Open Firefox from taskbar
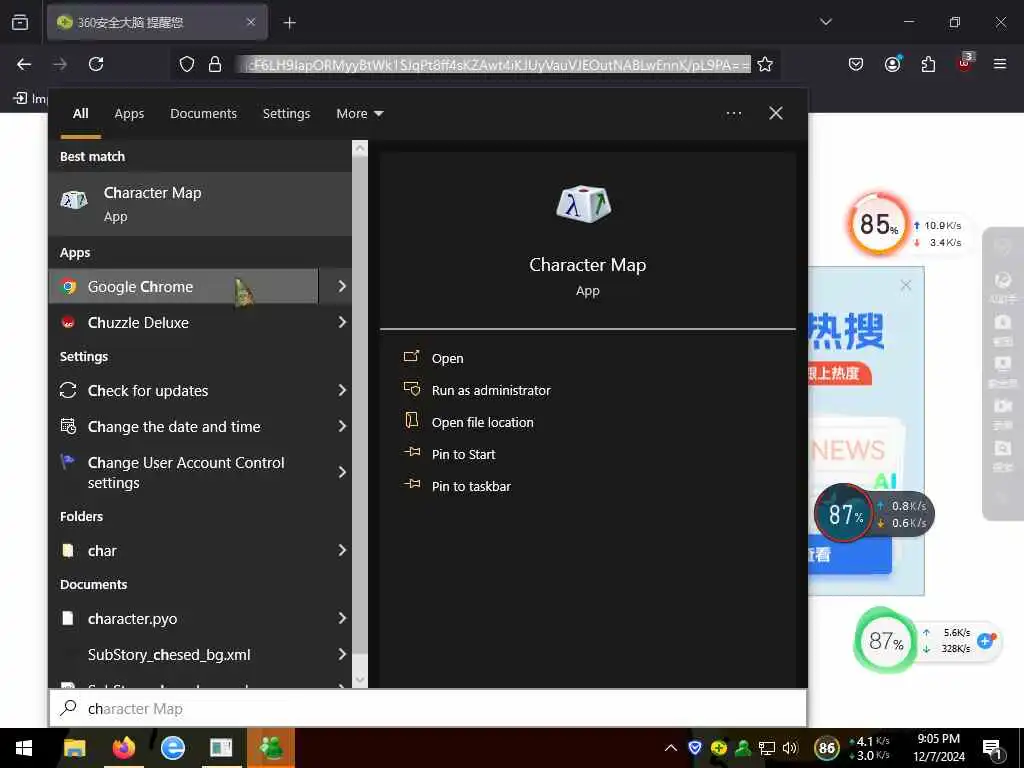The height and width of the screenshot is (768, 1024). click(x=123, y=748)
